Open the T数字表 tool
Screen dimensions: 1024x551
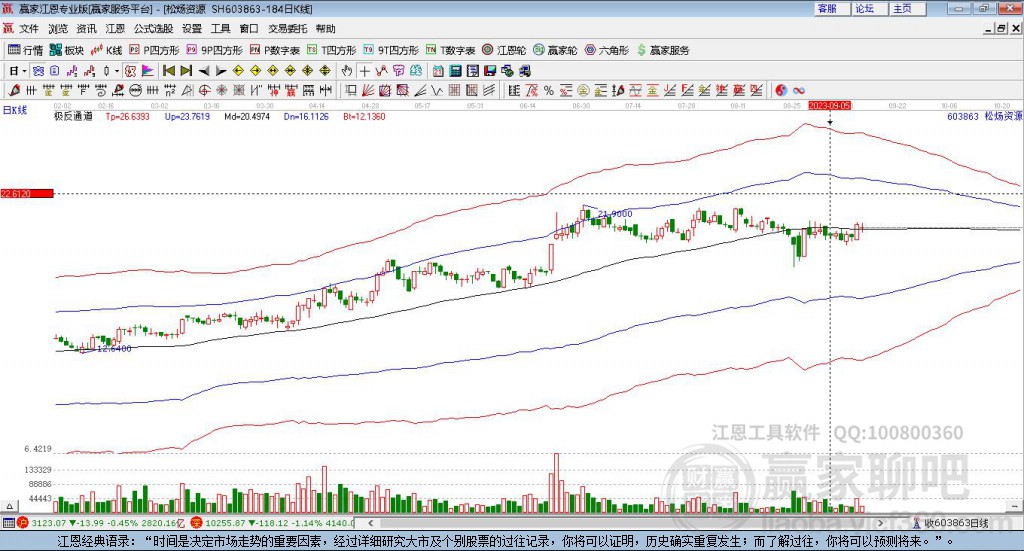click(450, 50)
